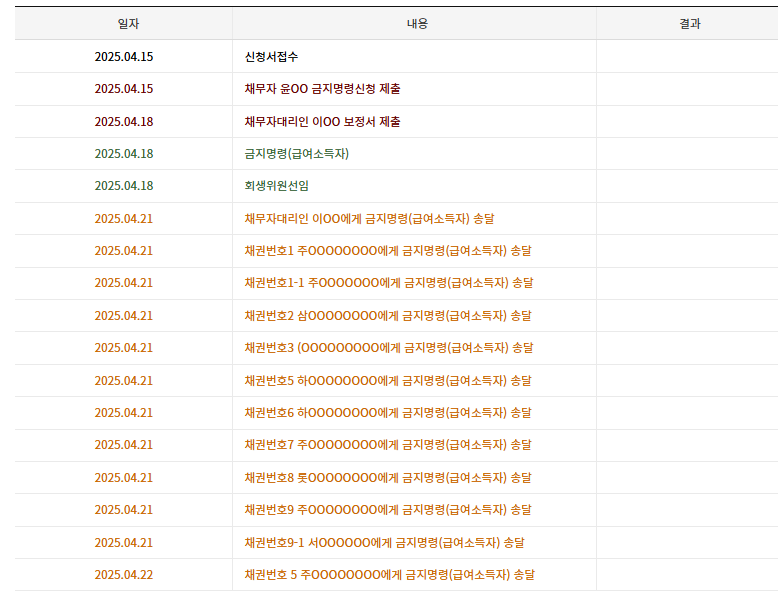This screenshot has height=606, width=784.
Task: Select the 2025.04.22 date cell
Action: [124, 574]
